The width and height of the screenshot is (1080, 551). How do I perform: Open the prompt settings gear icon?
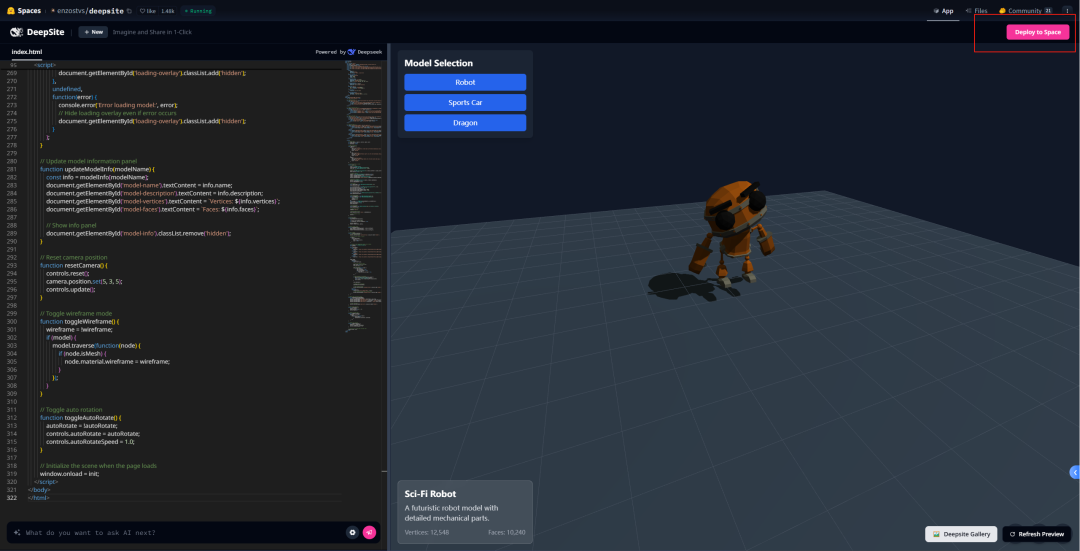(x=353, y=532)
